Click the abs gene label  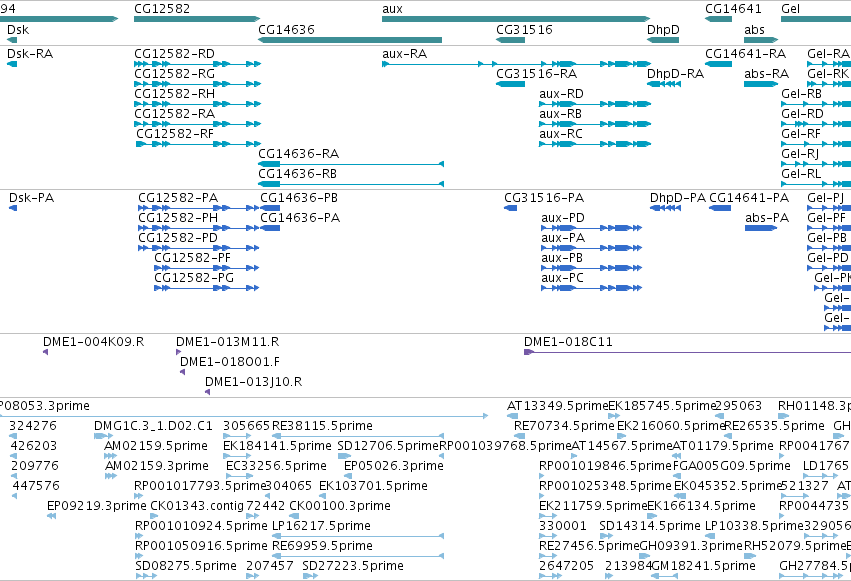tap(754, 29)
